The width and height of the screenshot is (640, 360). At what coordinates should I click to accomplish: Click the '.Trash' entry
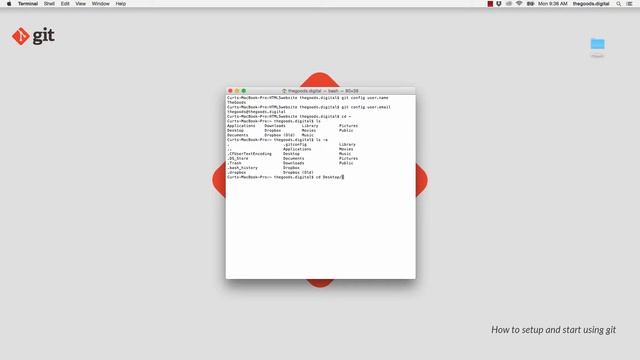(x=234, y=163)
